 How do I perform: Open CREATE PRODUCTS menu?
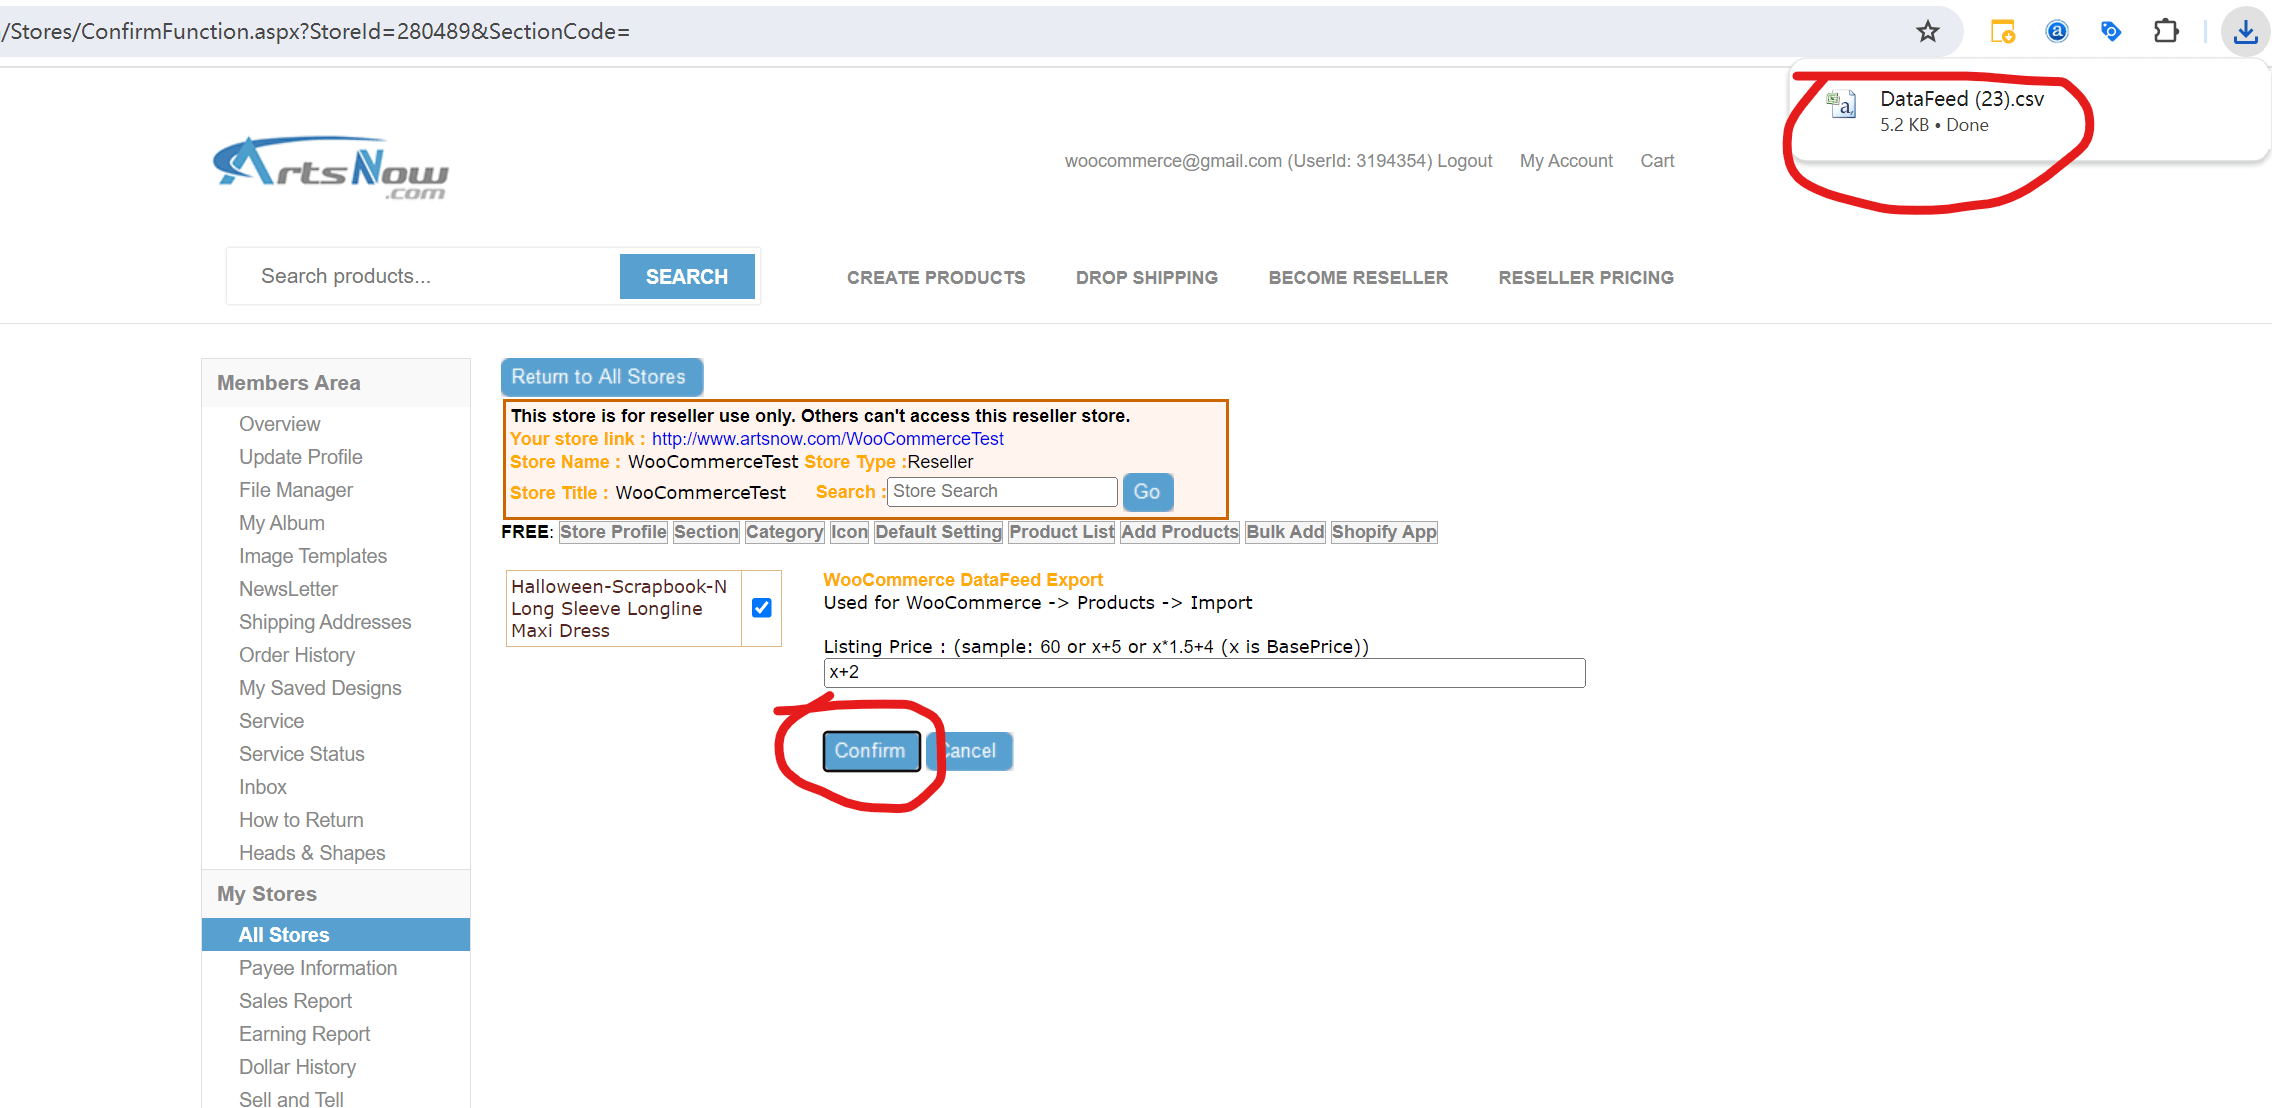[x=936, y=278]
